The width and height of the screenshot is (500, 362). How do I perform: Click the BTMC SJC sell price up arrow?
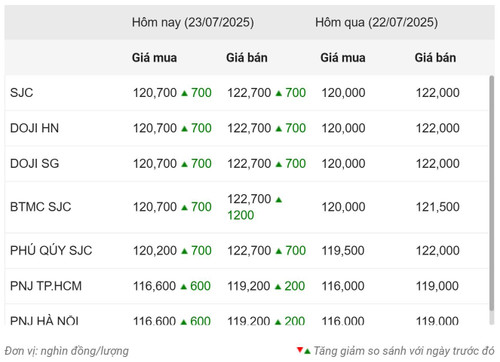(279, 200)
